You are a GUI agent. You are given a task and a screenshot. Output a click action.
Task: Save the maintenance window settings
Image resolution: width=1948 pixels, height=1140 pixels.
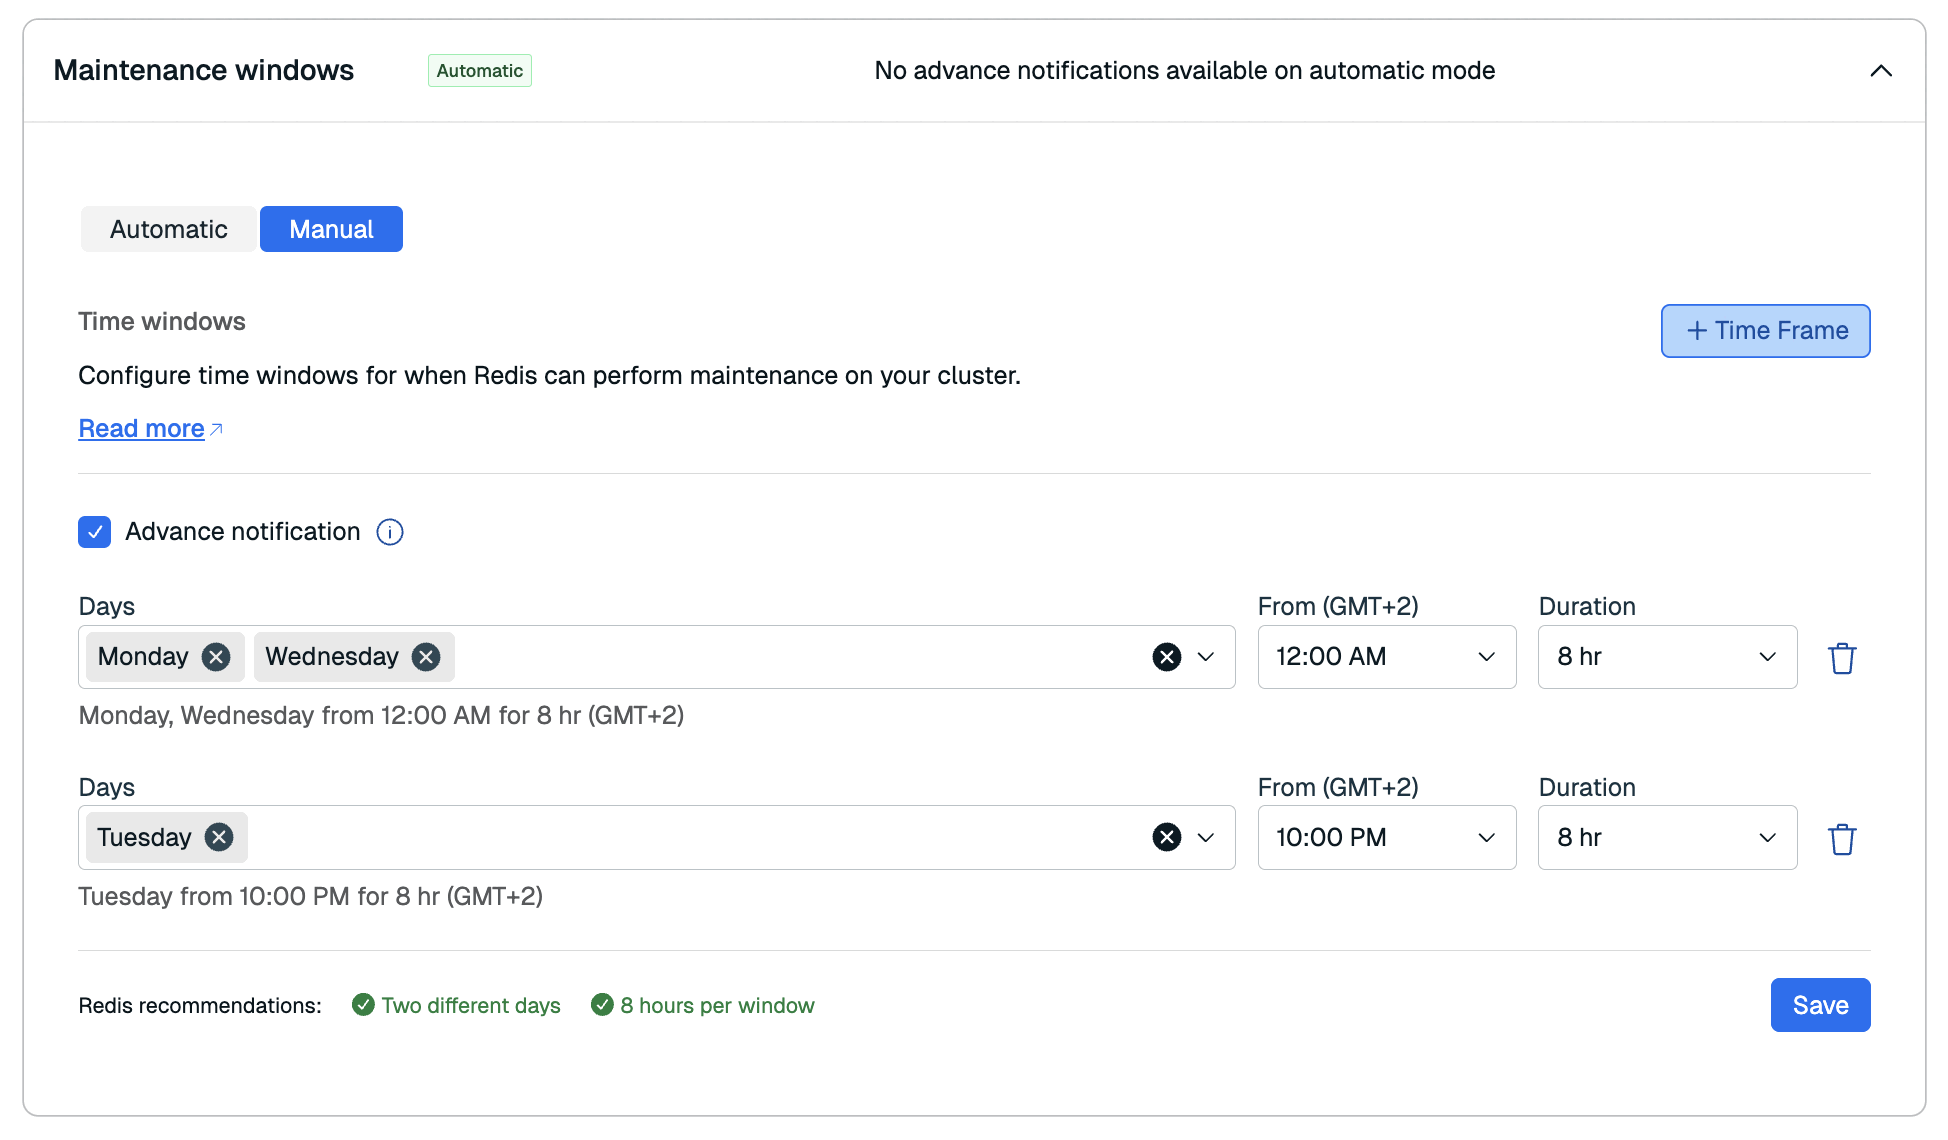(x=1819, y=1005)
